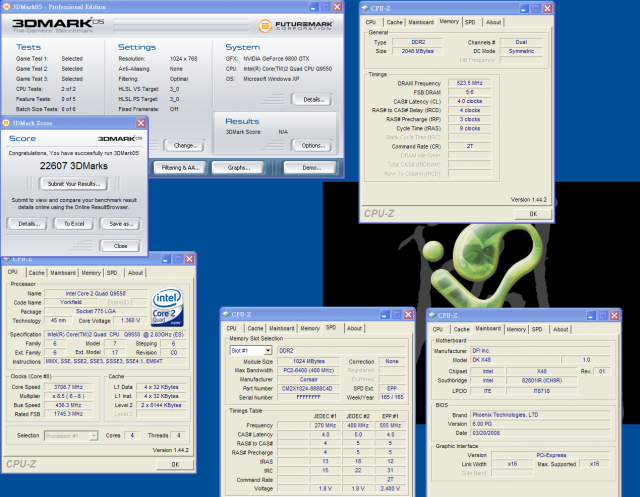Click the Graphs button
This screenshot has width=640, height=497.
point(238,167)
